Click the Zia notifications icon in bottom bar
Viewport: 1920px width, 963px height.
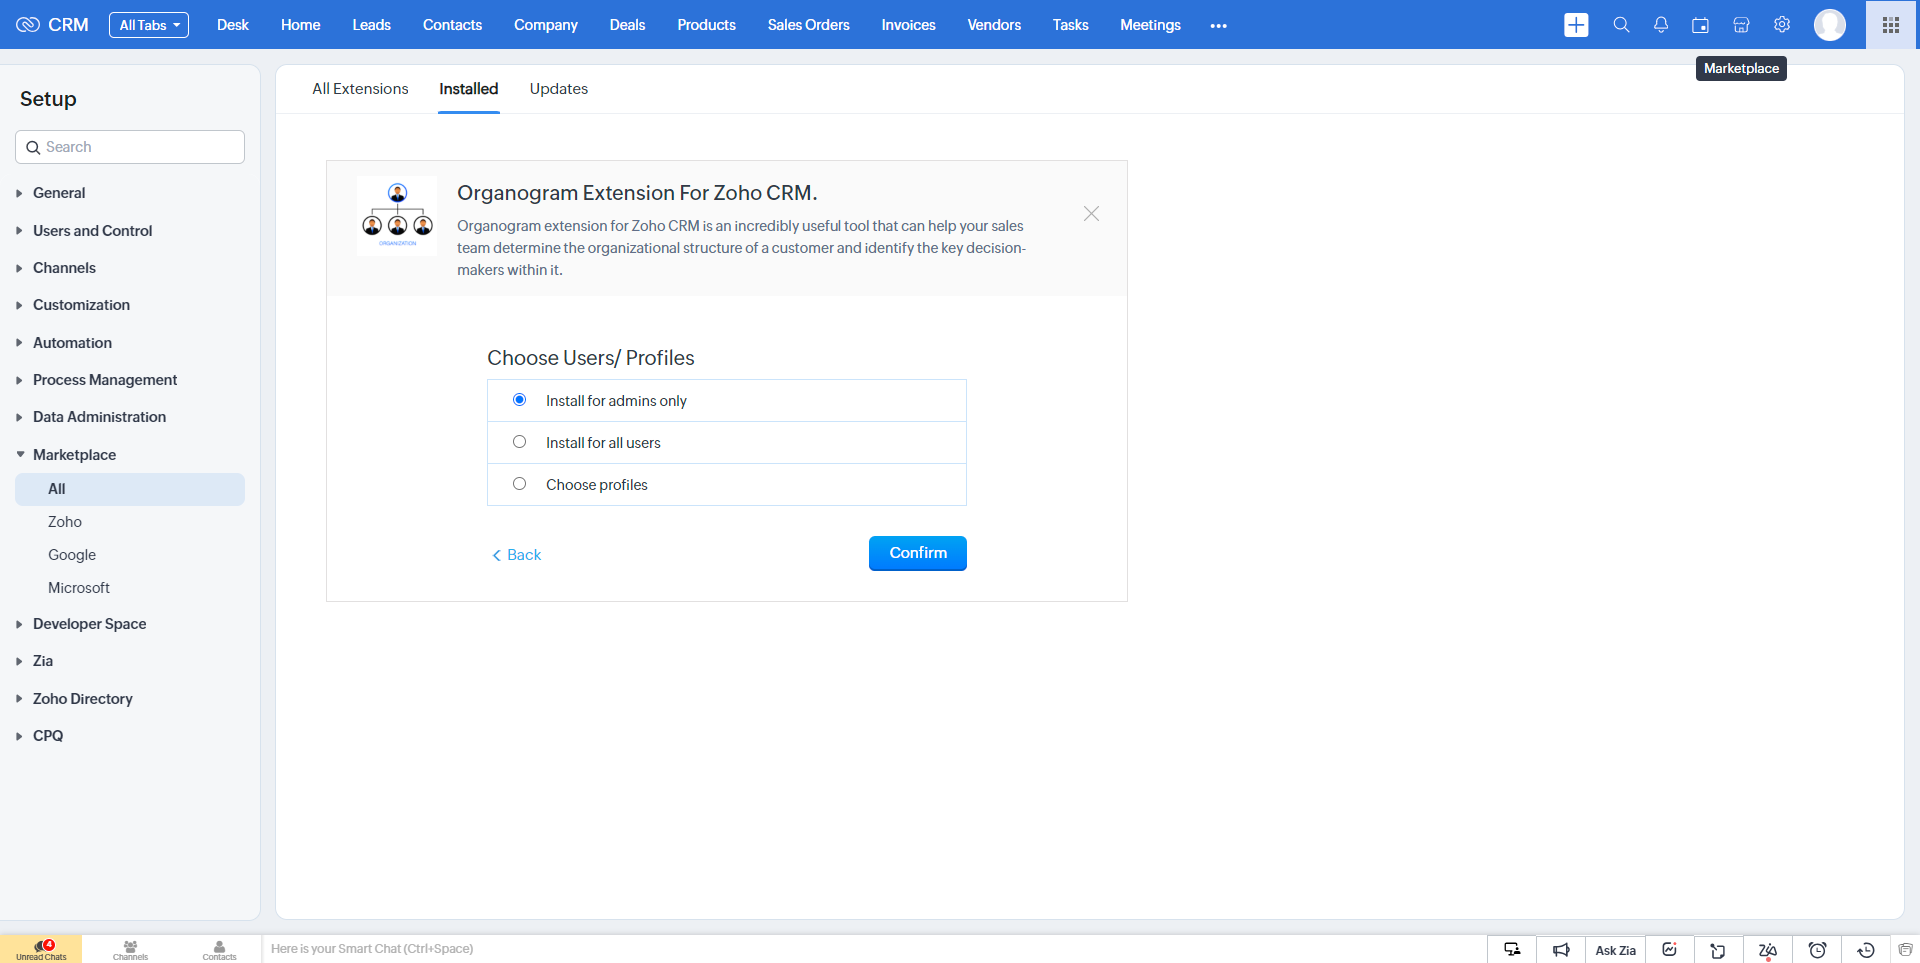coord(1767,950)
